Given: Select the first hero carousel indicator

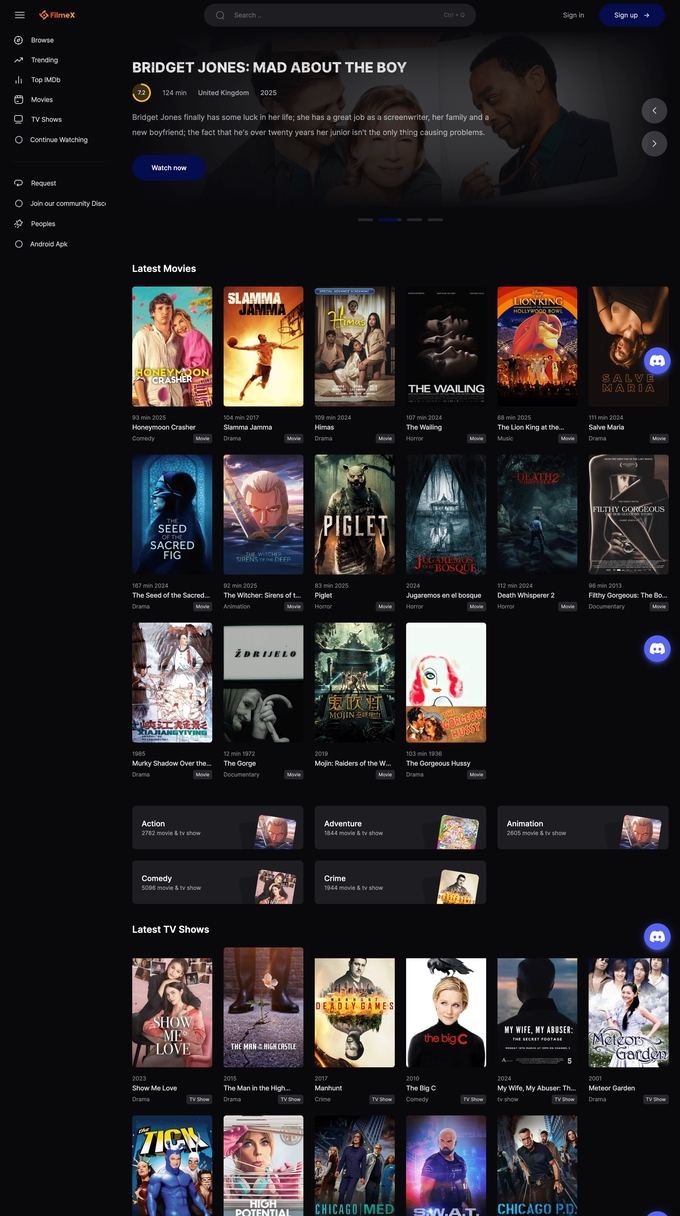Looking at the screenshot, I should [365, 219].
